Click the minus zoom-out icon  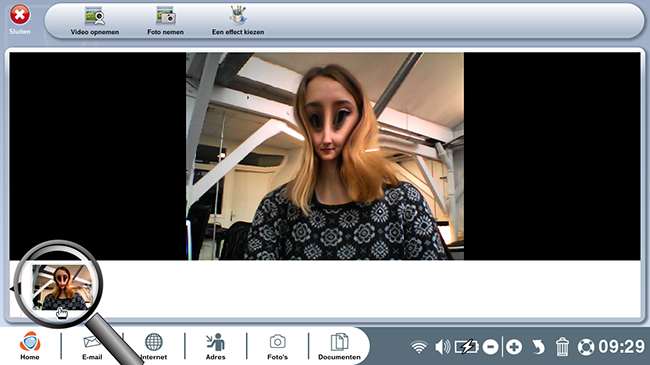490,347
